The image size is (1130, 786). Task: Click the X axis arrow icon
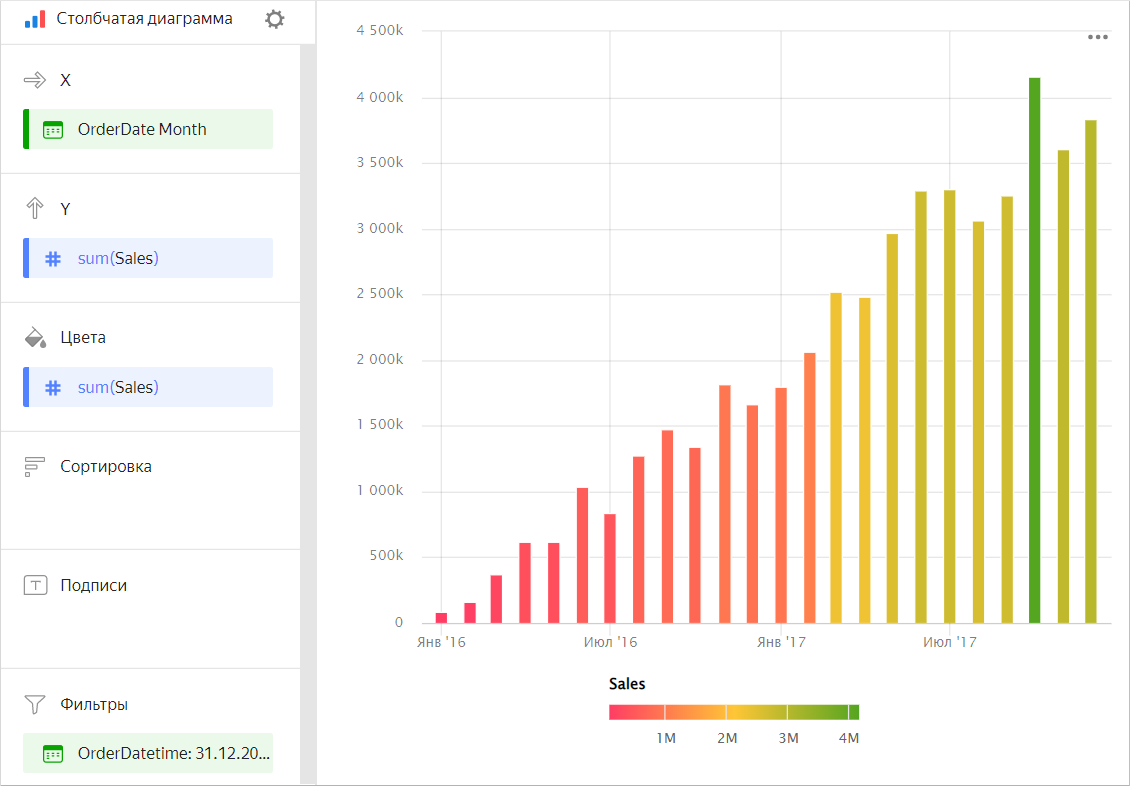pos(35,80)
